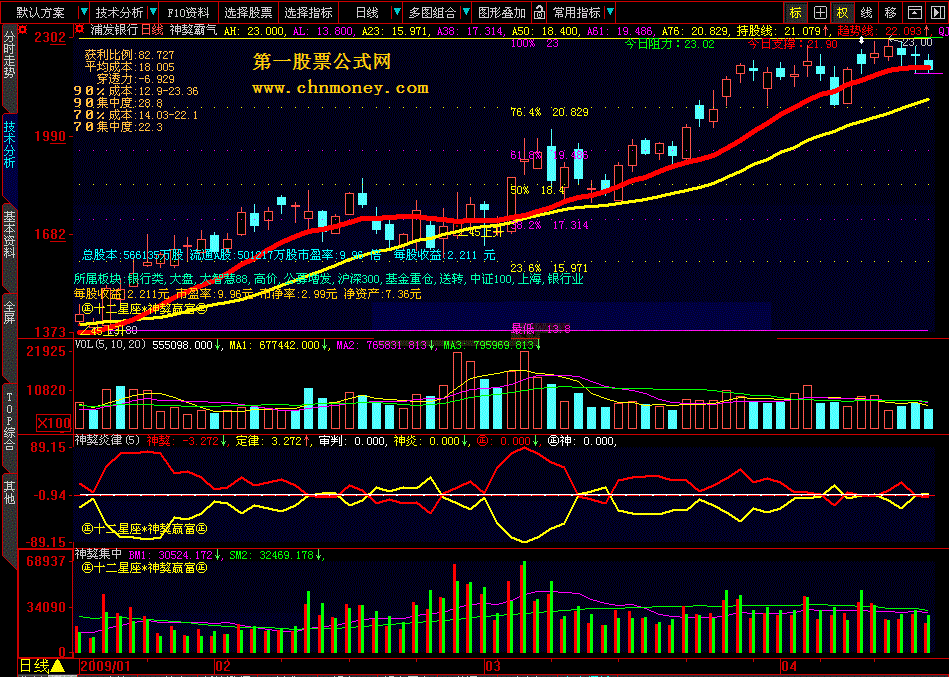949x677 pixels.
Task: Click the 浦发银行 stock name
Action: [114, 29]
